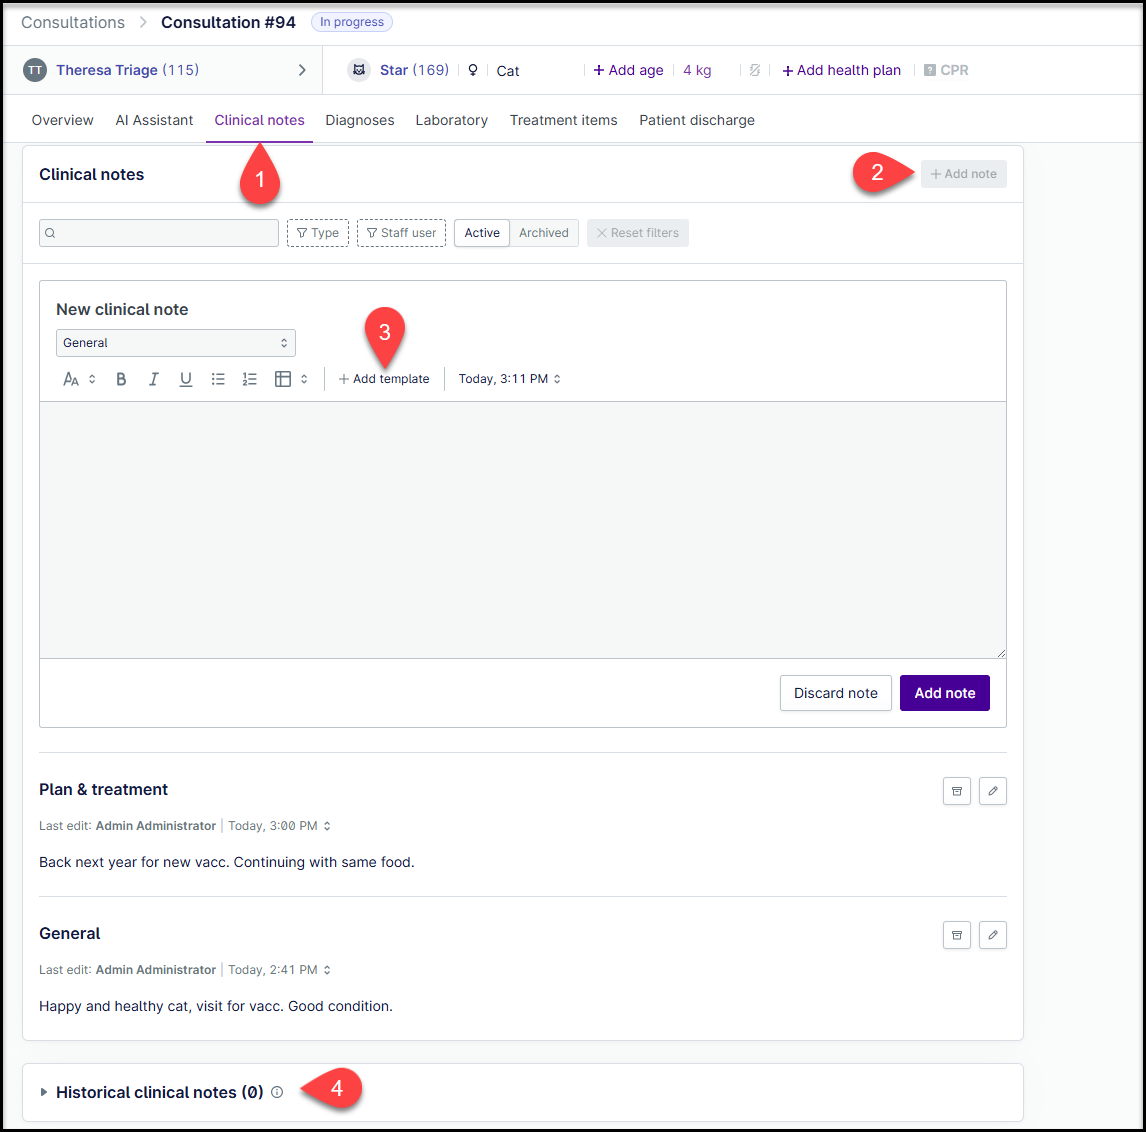Screen dimensions: 1146x1132
Task: Click the Plan & treatment note heading
Action: (x=103, y=789)
